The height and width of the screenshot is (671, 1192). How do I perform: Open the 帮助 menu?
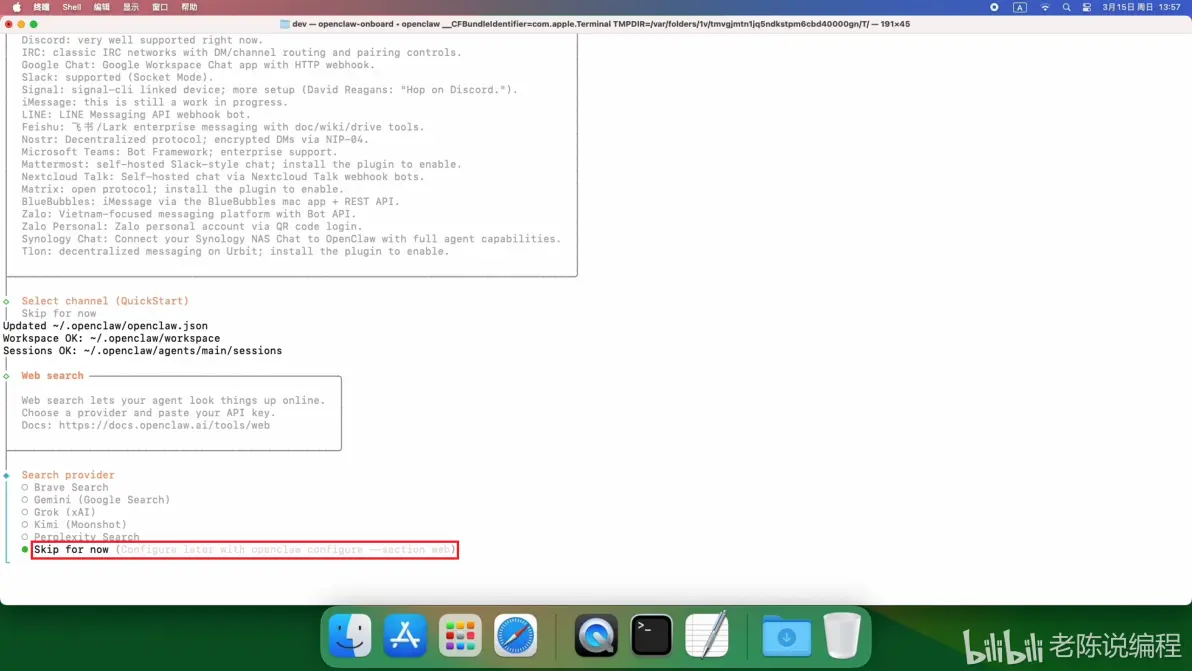pos(189,7)
